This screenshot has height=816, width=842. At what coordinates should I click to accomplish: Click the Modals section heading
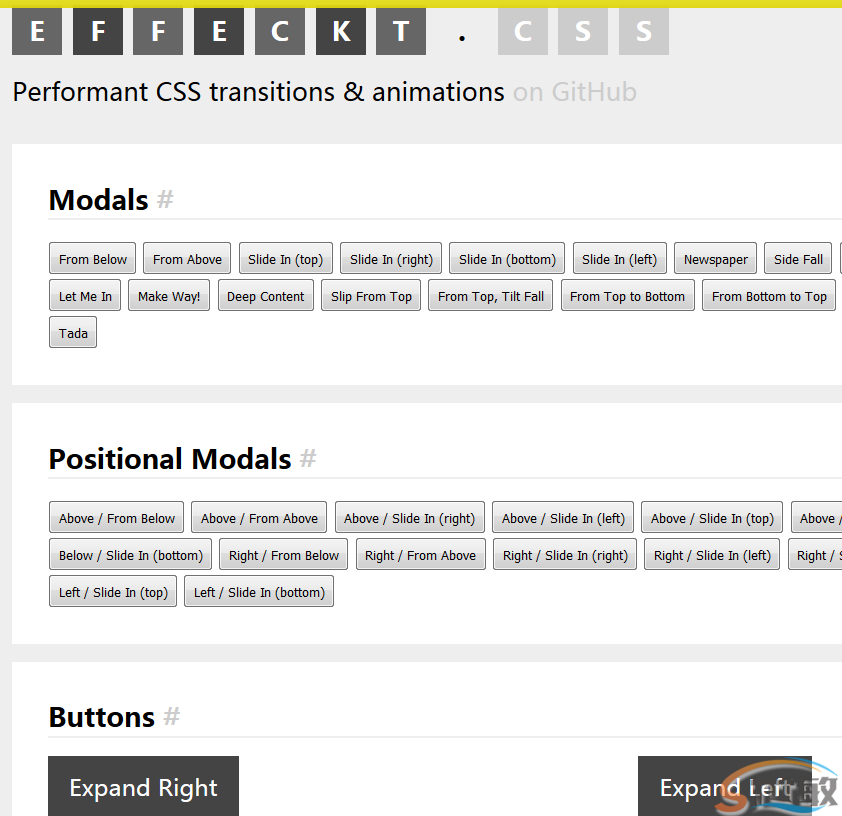[x=98, y=200]
